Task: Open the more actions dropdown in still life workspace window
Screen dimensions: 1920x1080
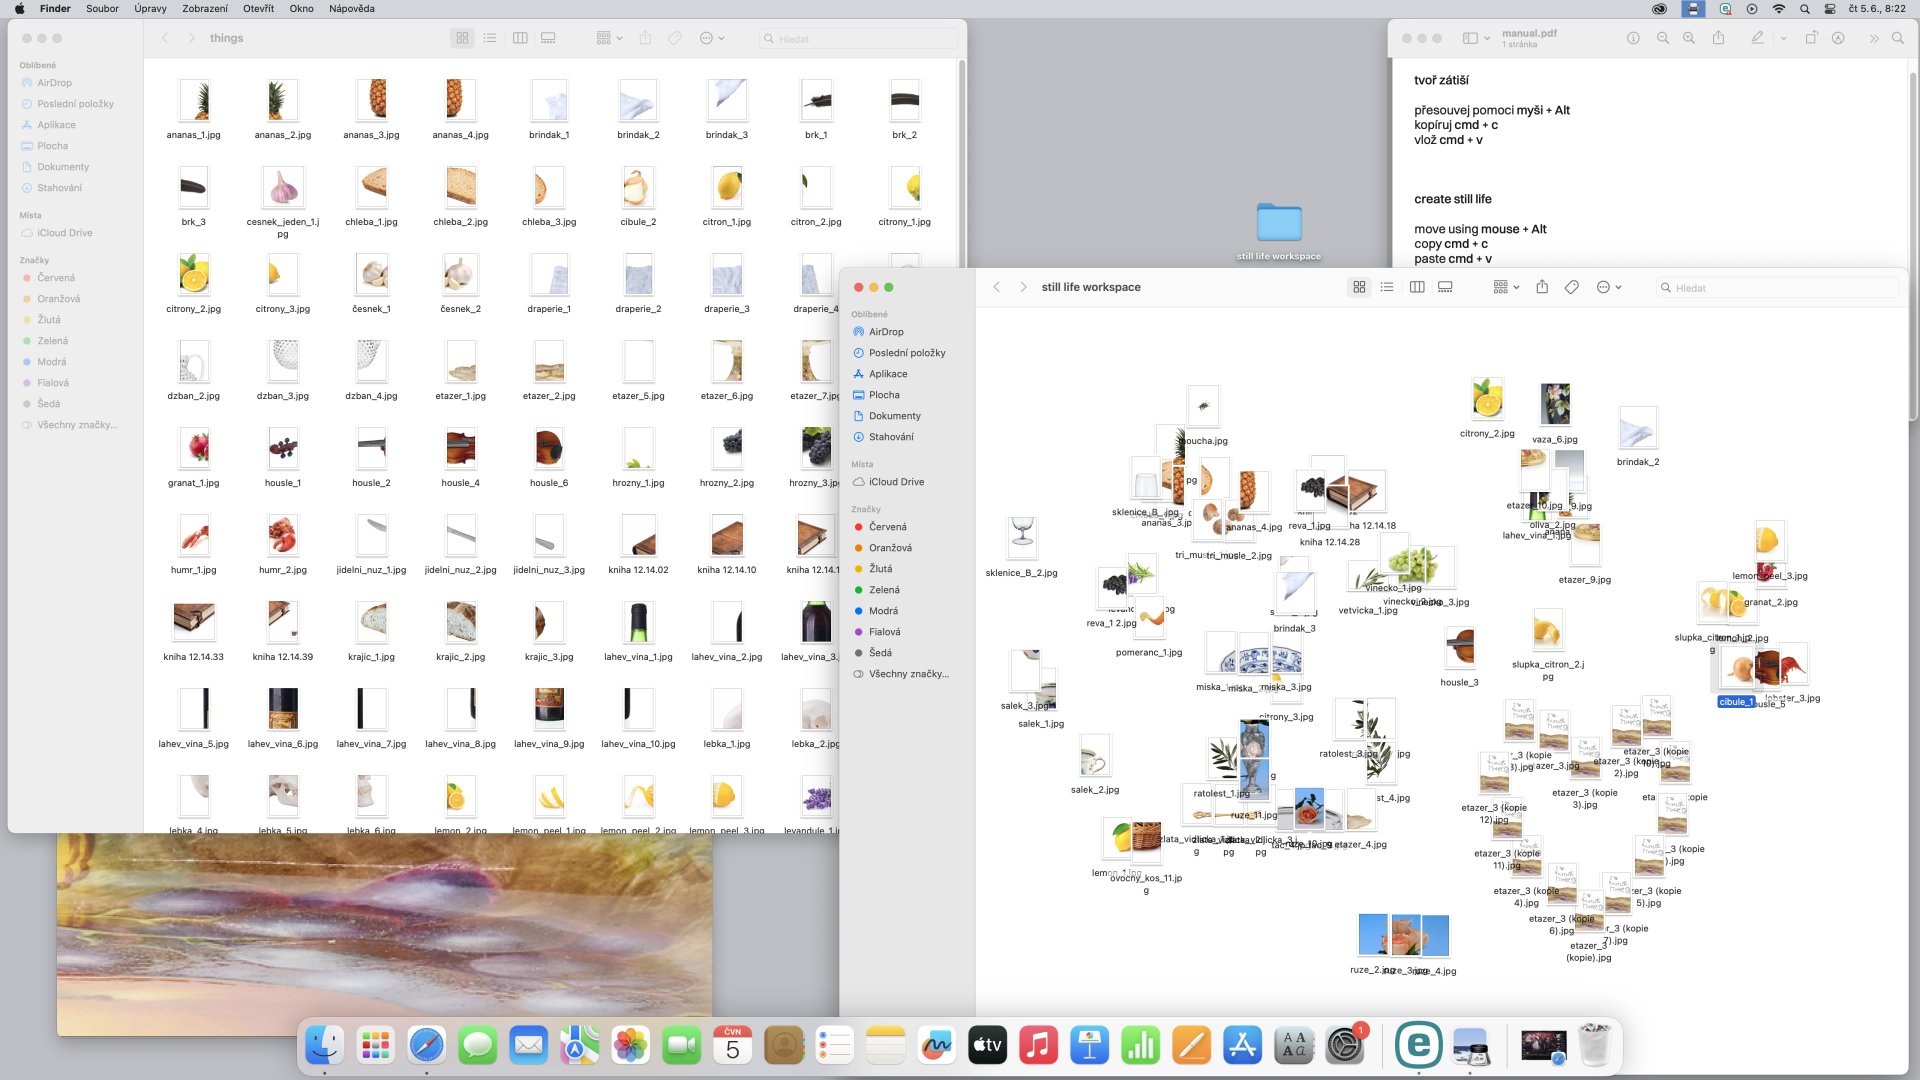Action: click(1608, 287)
